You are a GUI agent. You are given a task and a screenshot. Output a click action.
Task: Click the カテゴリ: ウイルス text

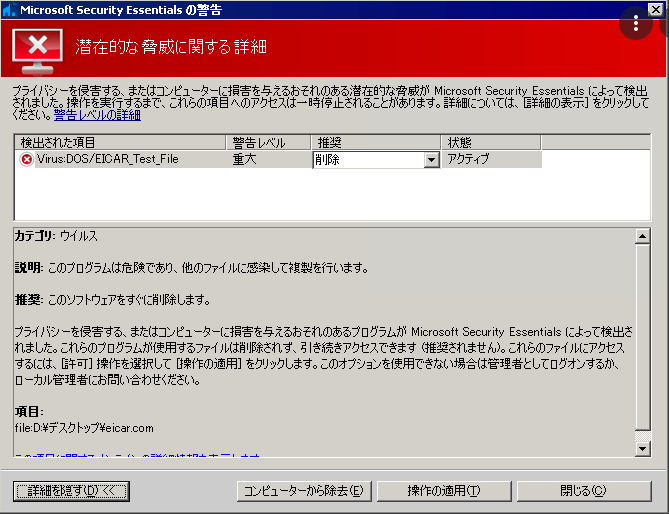click(x=56, y=236)
